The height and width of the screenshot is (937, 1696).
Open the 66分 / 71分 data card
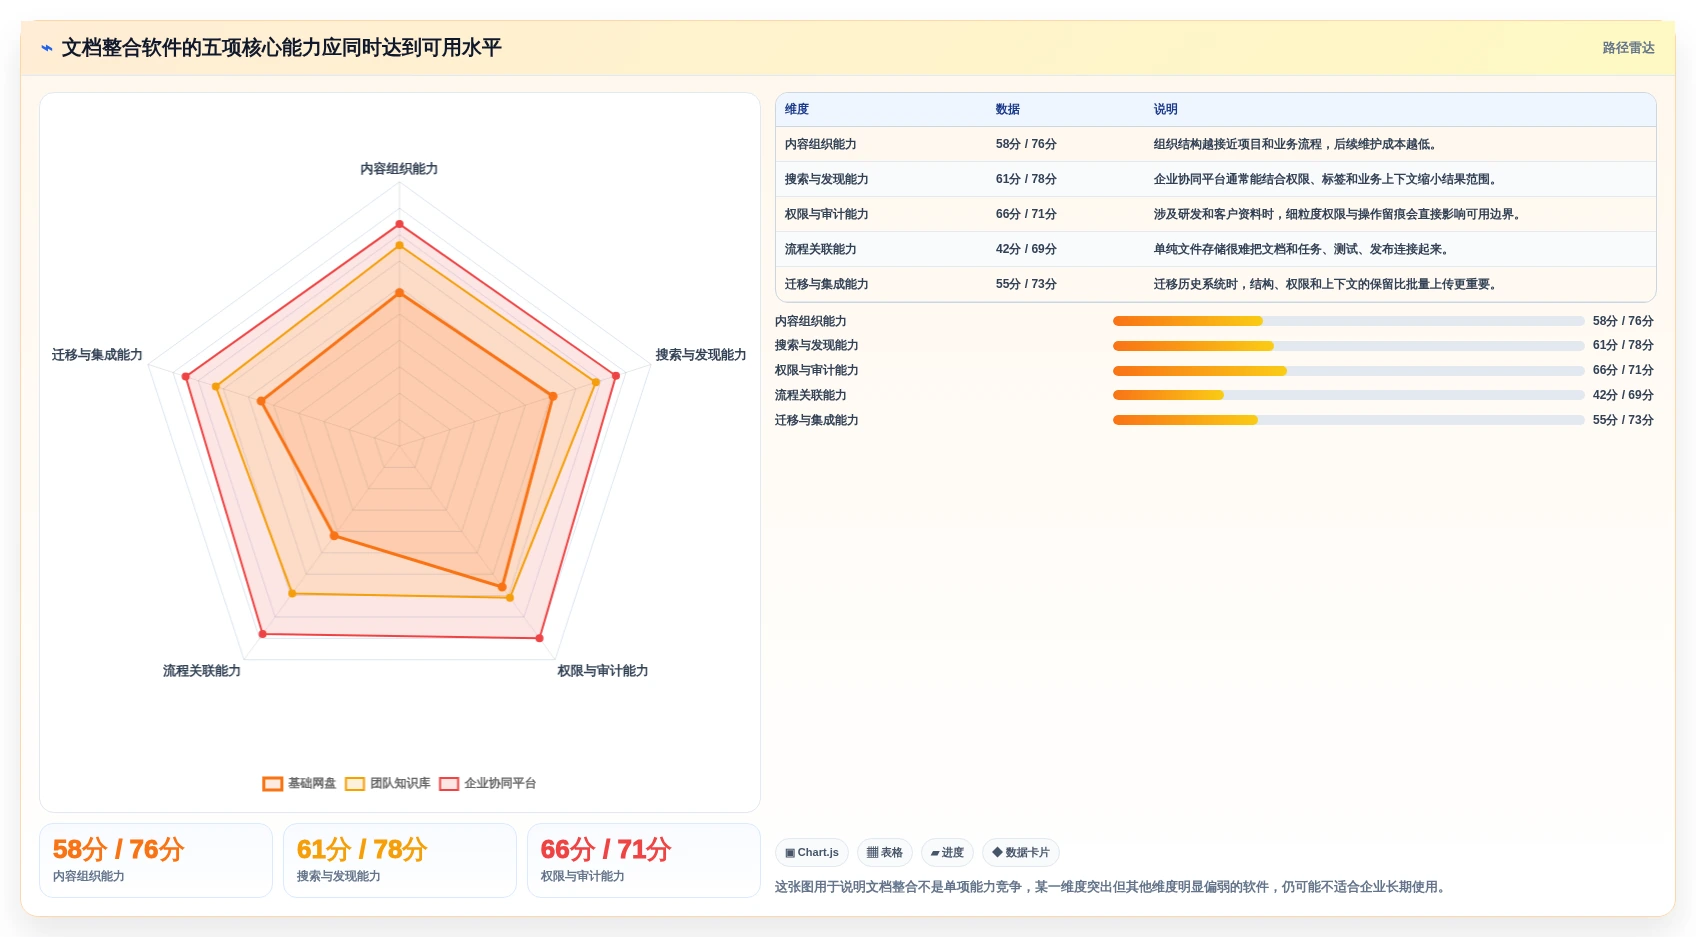pyautogui.click(x=644, y=861)
